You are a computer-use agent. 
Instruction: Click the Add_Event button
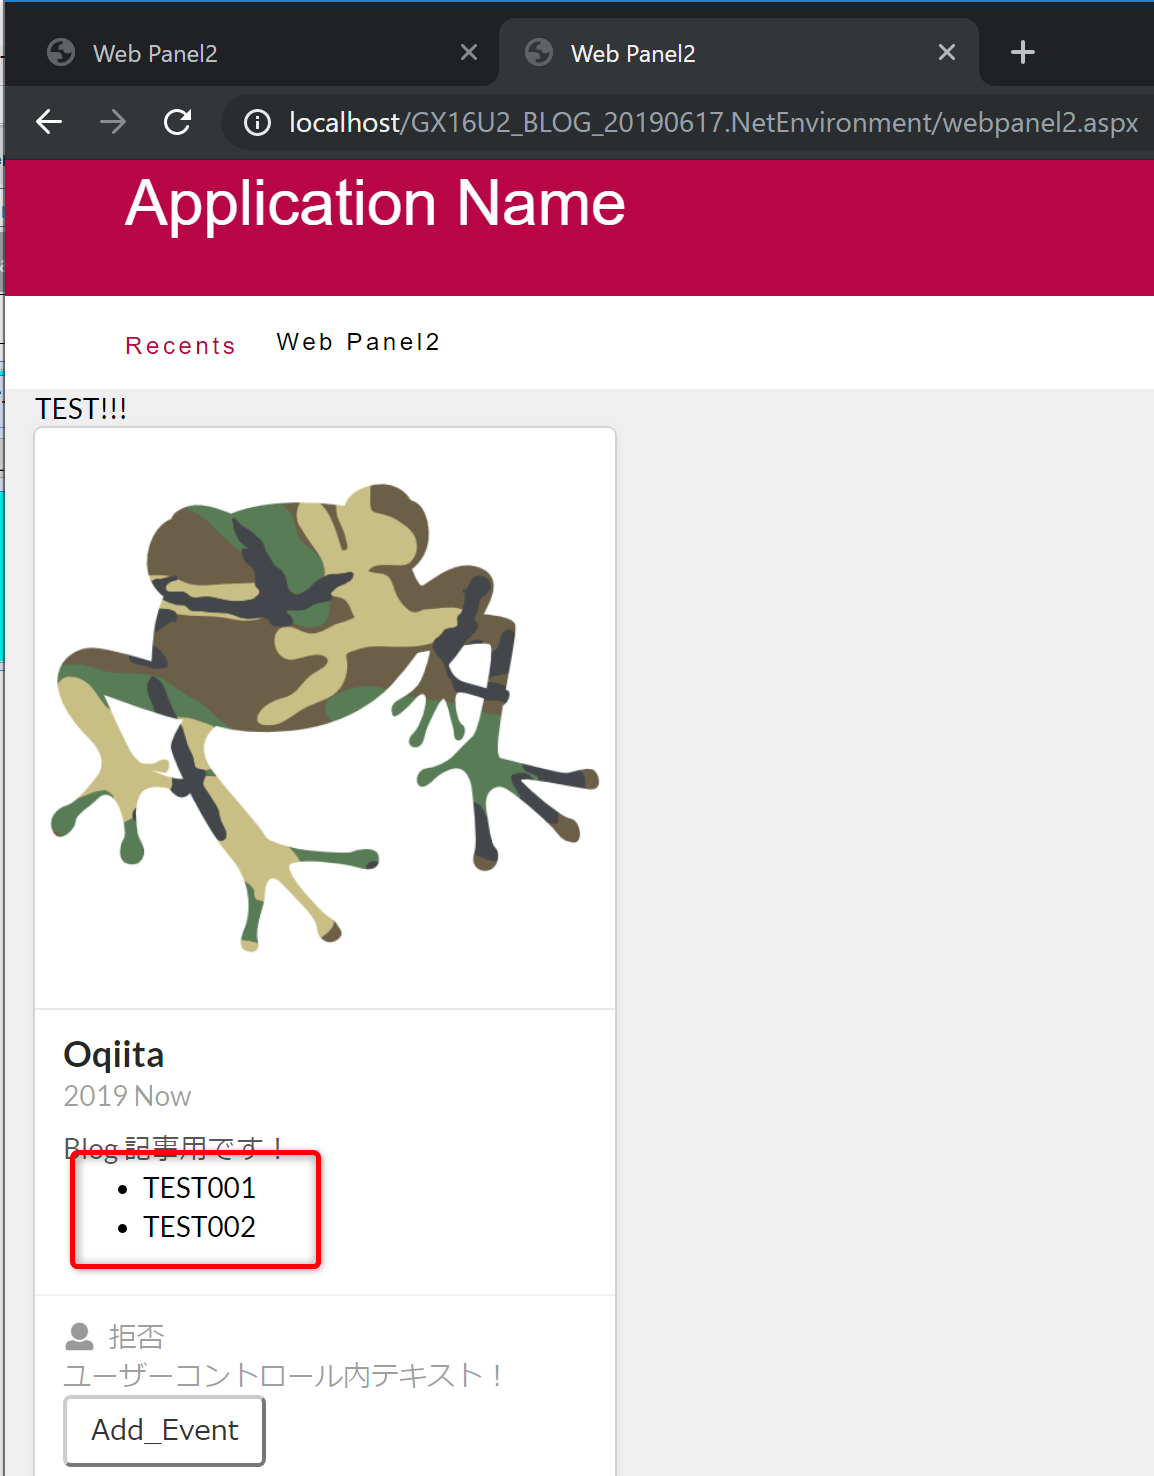tap(165, 1430)
